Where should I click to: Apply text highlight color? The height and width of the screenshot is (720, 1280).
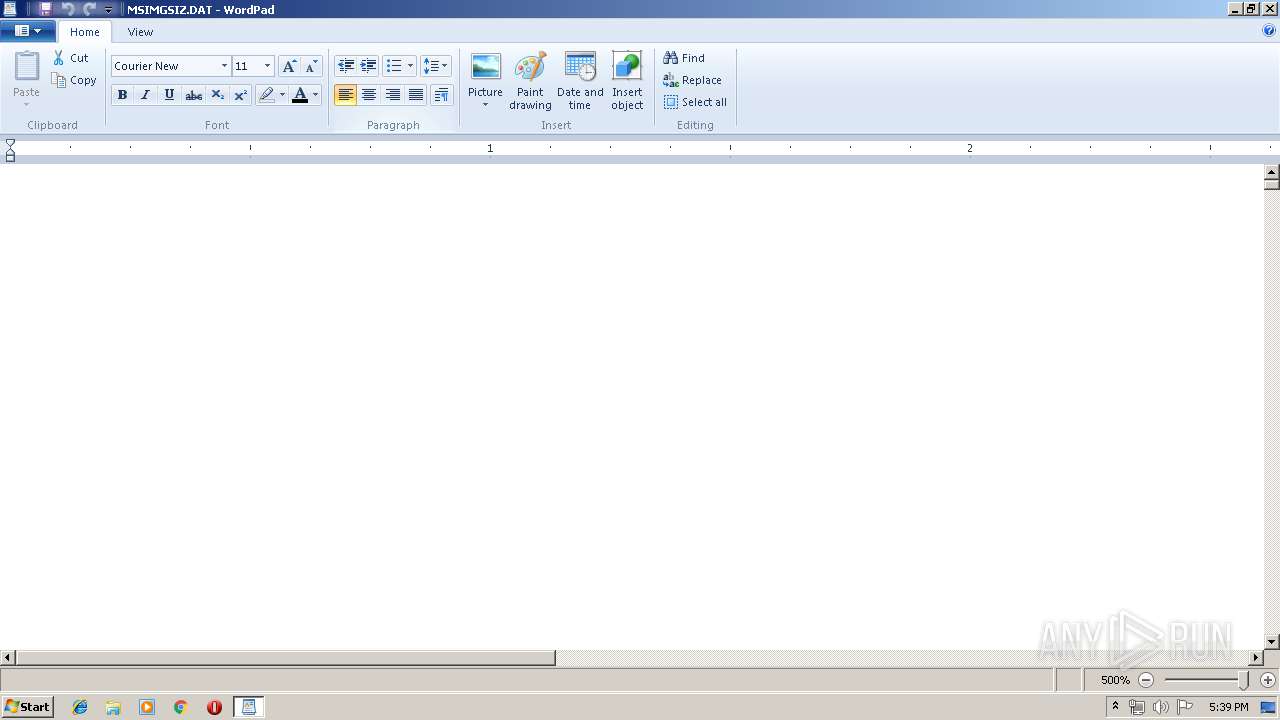pyautogui.click(x=266, y=95)
